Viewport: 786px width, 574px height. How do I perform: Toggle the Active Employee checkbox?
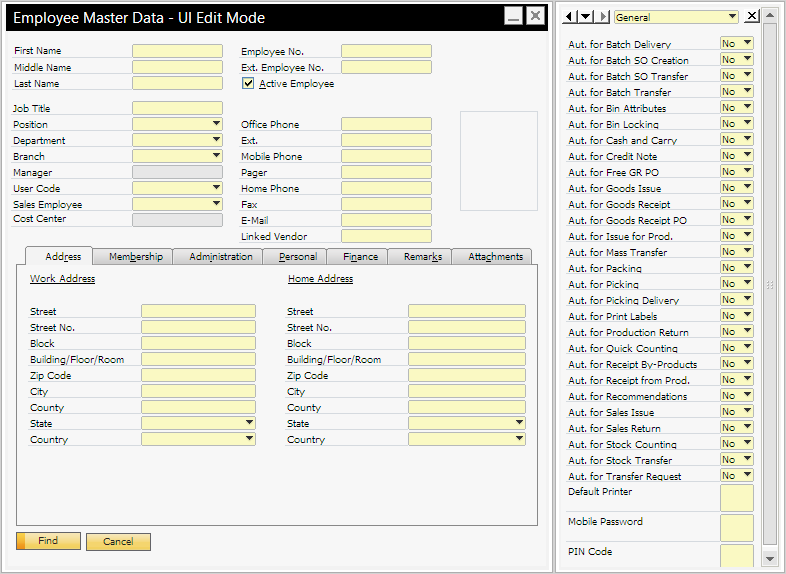pos(248,84)
